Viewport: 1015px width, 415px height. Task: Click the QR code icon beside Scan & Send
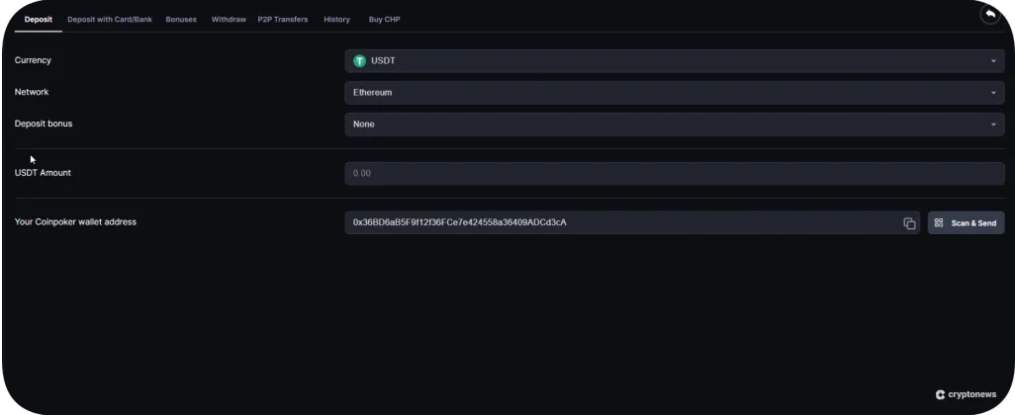pyautogui.click(x=939, y=223)
